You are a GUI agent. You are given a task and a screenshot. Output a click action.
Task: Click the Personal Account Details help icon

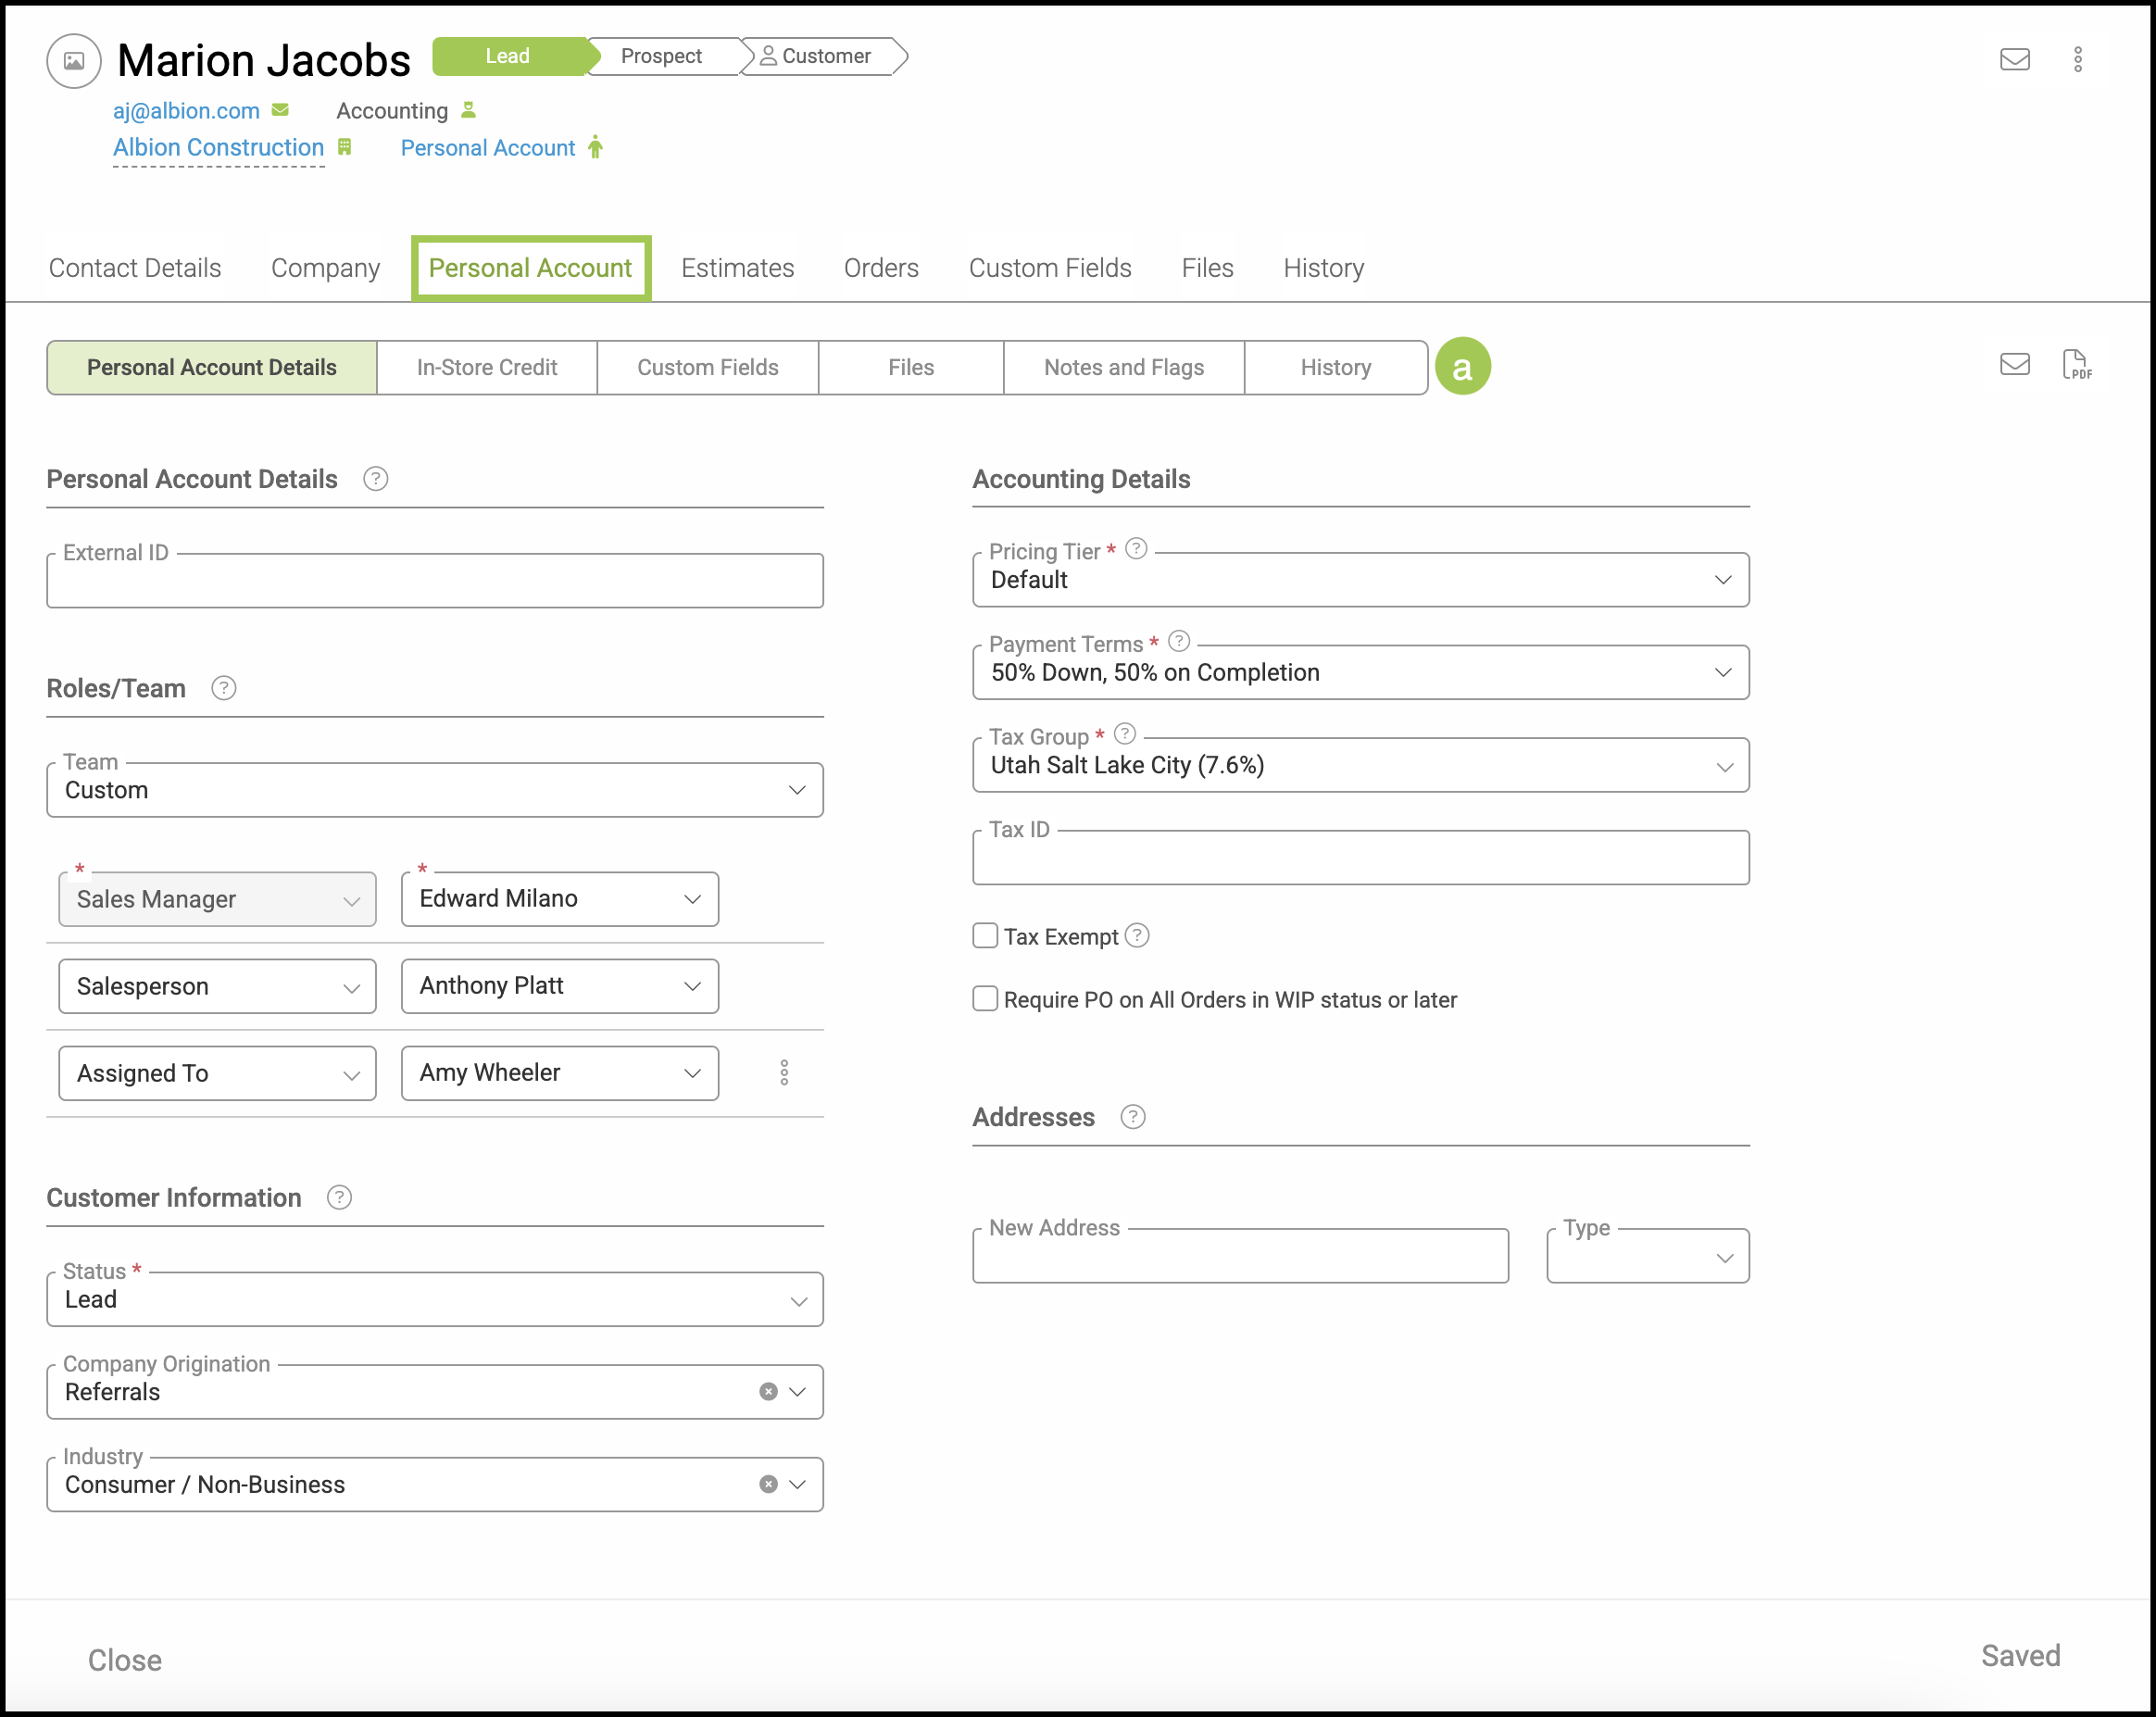click(375, 479)
